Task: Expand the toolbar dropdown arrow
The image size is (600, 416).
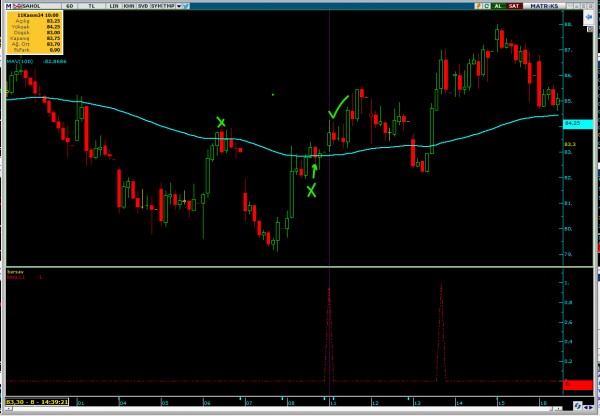Action: (179, 6)
